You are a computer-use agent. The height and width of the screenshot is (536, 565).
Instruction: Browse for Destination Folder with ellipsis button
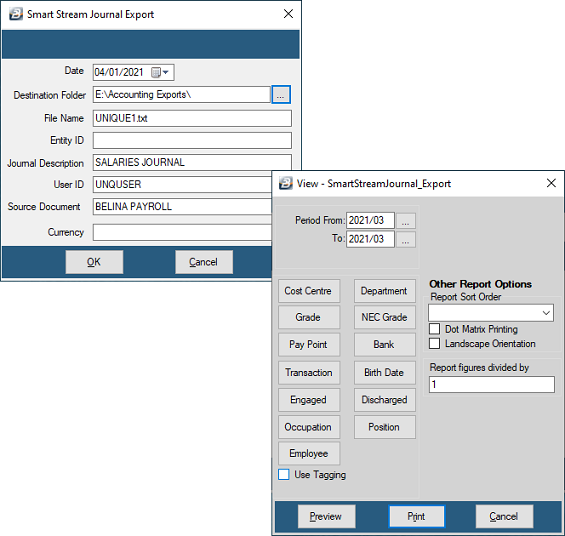click(281, 95)
